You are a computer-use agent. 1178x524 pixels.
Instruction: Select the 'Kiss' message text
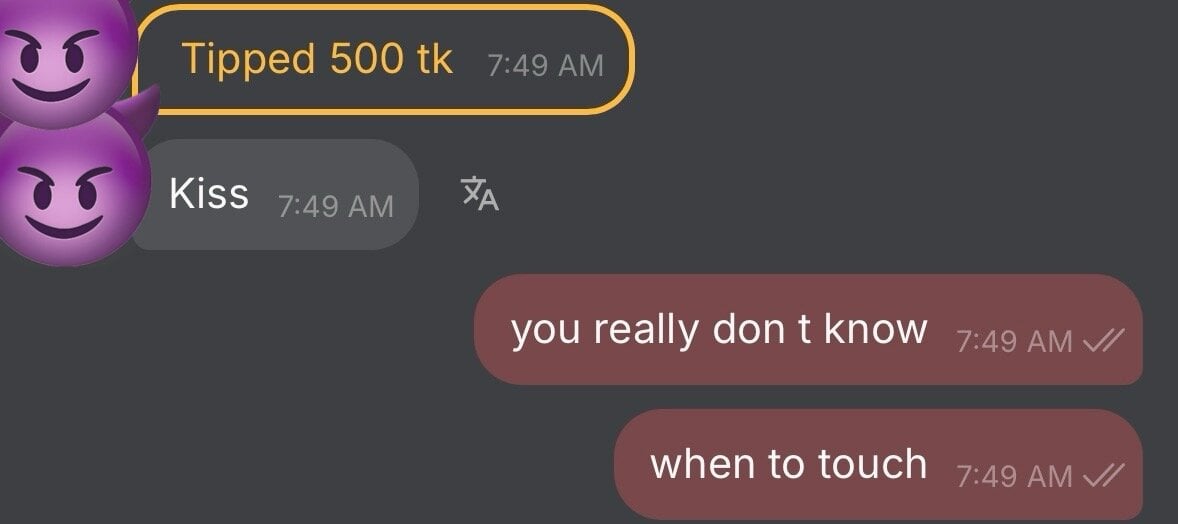click(209, 194)
